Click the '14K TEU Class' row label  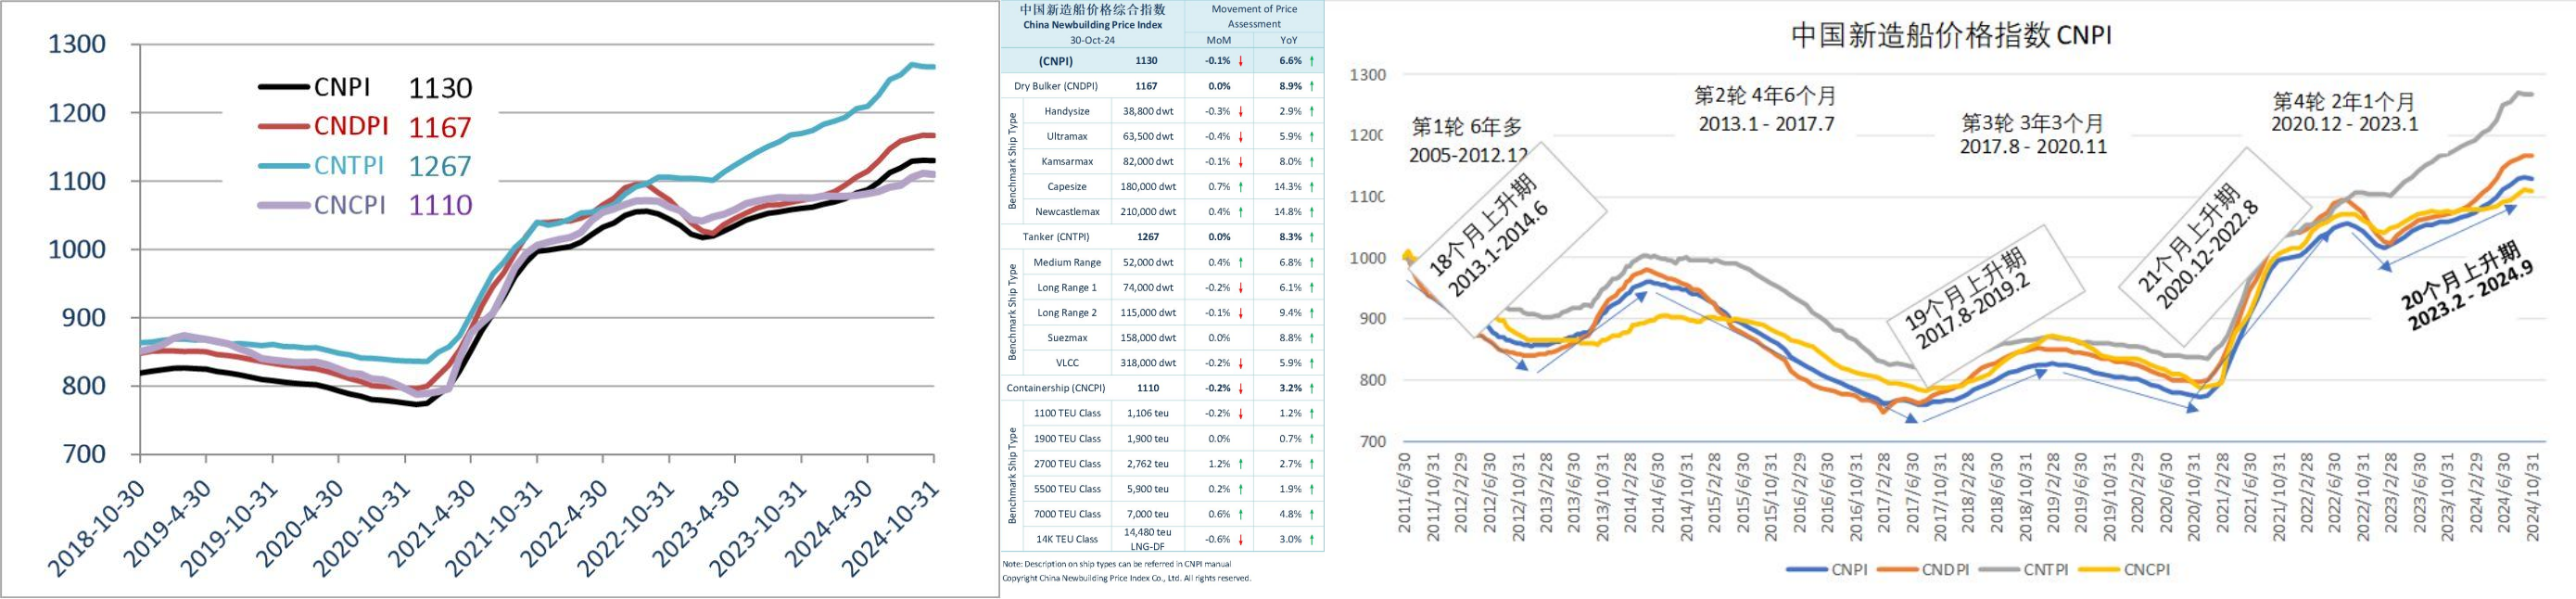1067,540
